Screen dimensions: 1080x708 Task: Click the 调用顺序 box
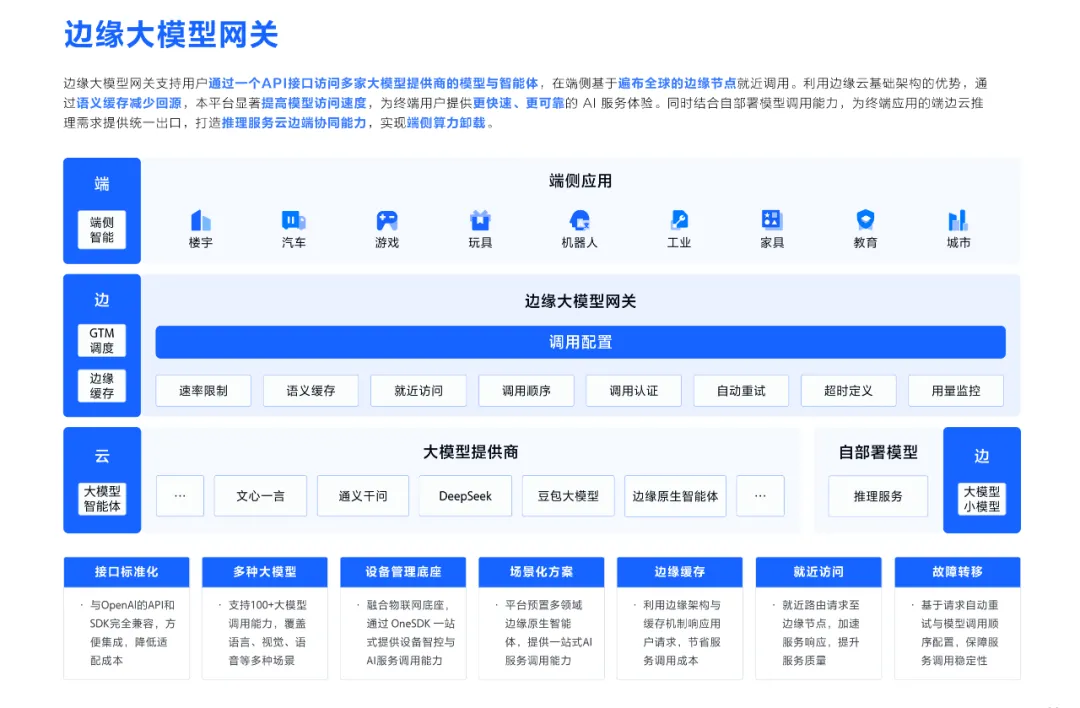tap(526, 391)
